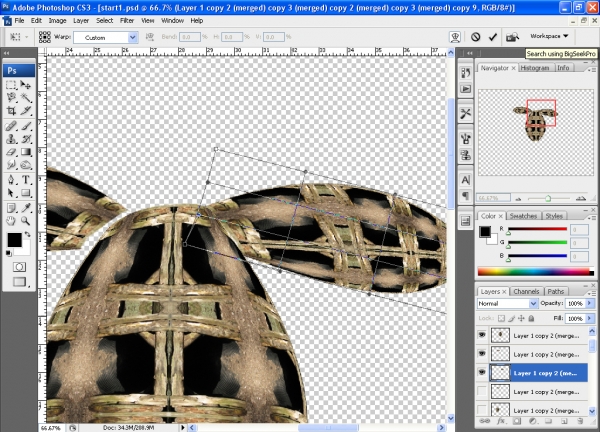The width and height of the screenshot is (600, 432).
Task: Select the Pen tool
Action: 11,179
